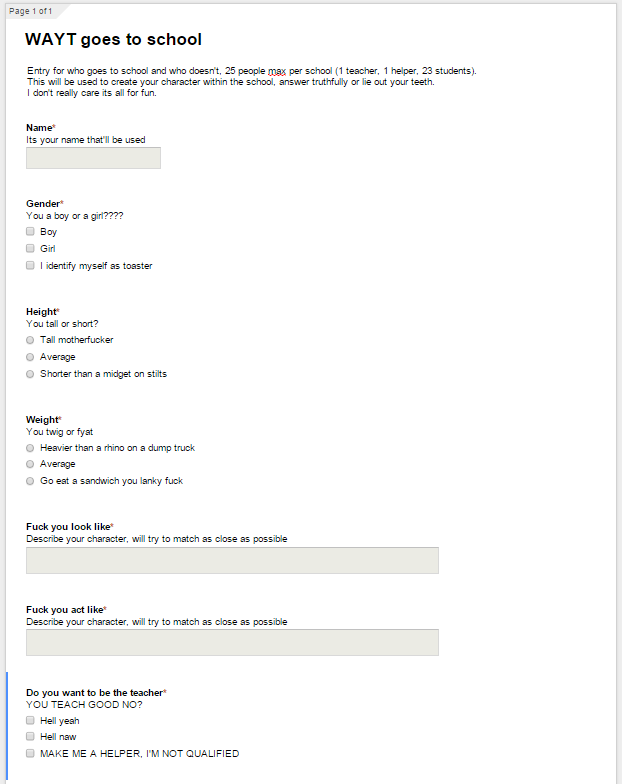Viewport: 622px width, 784px height.
Task: Select Average under Weight
Action: [x=30, y=464]
